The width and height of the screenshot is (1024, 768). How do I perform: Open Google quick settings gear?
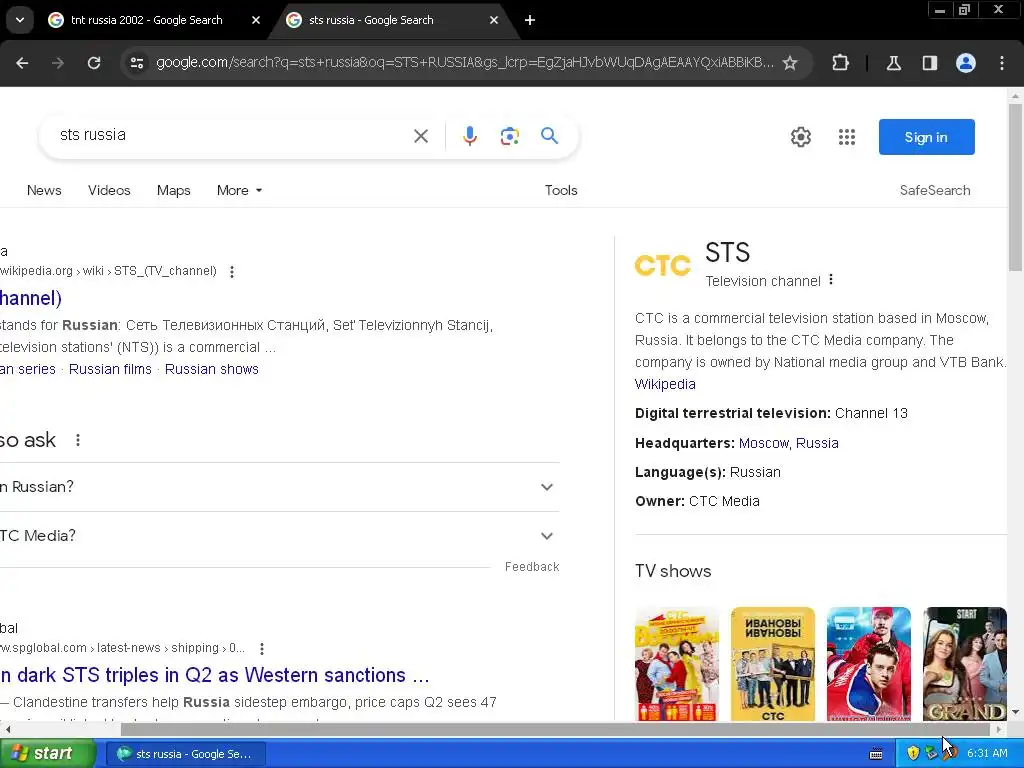tap(801, 136)
